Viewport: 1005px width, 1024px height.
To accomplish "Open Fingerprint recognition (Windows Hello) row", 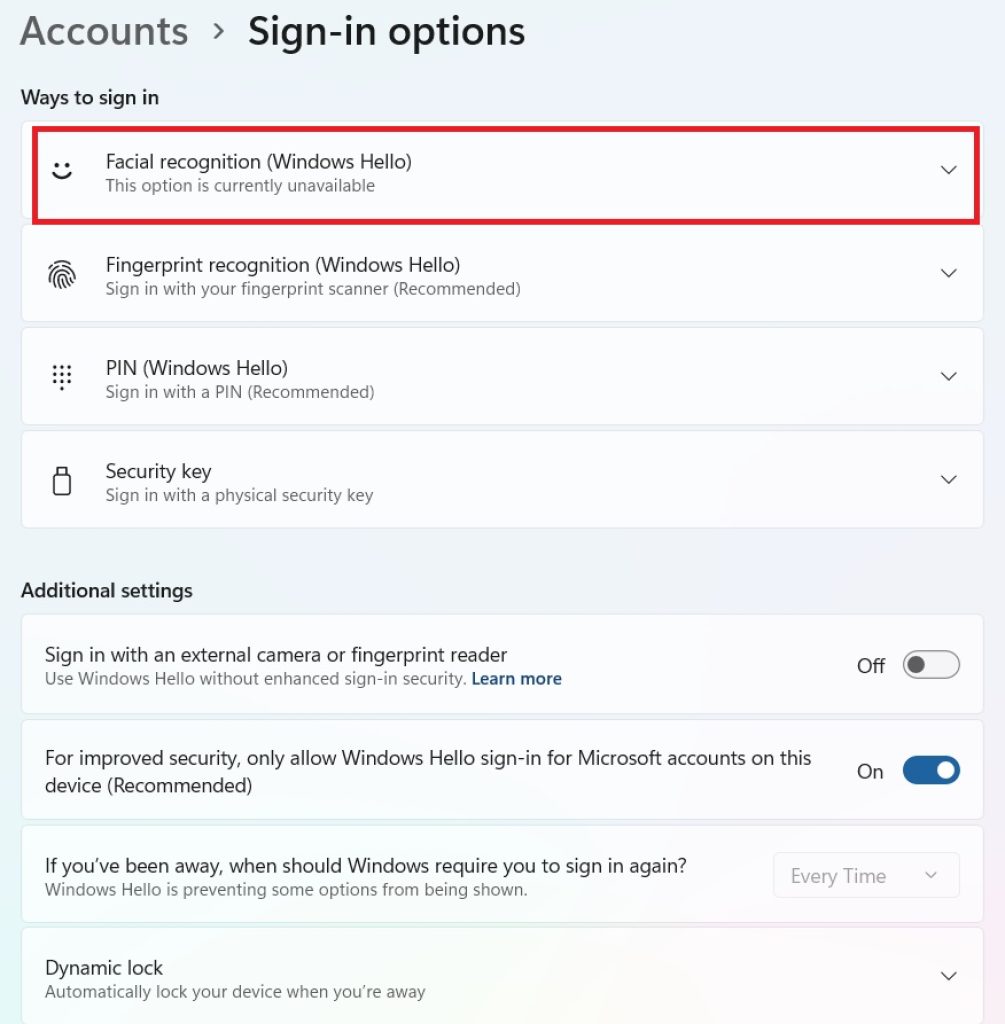I will tap(502, 274).
